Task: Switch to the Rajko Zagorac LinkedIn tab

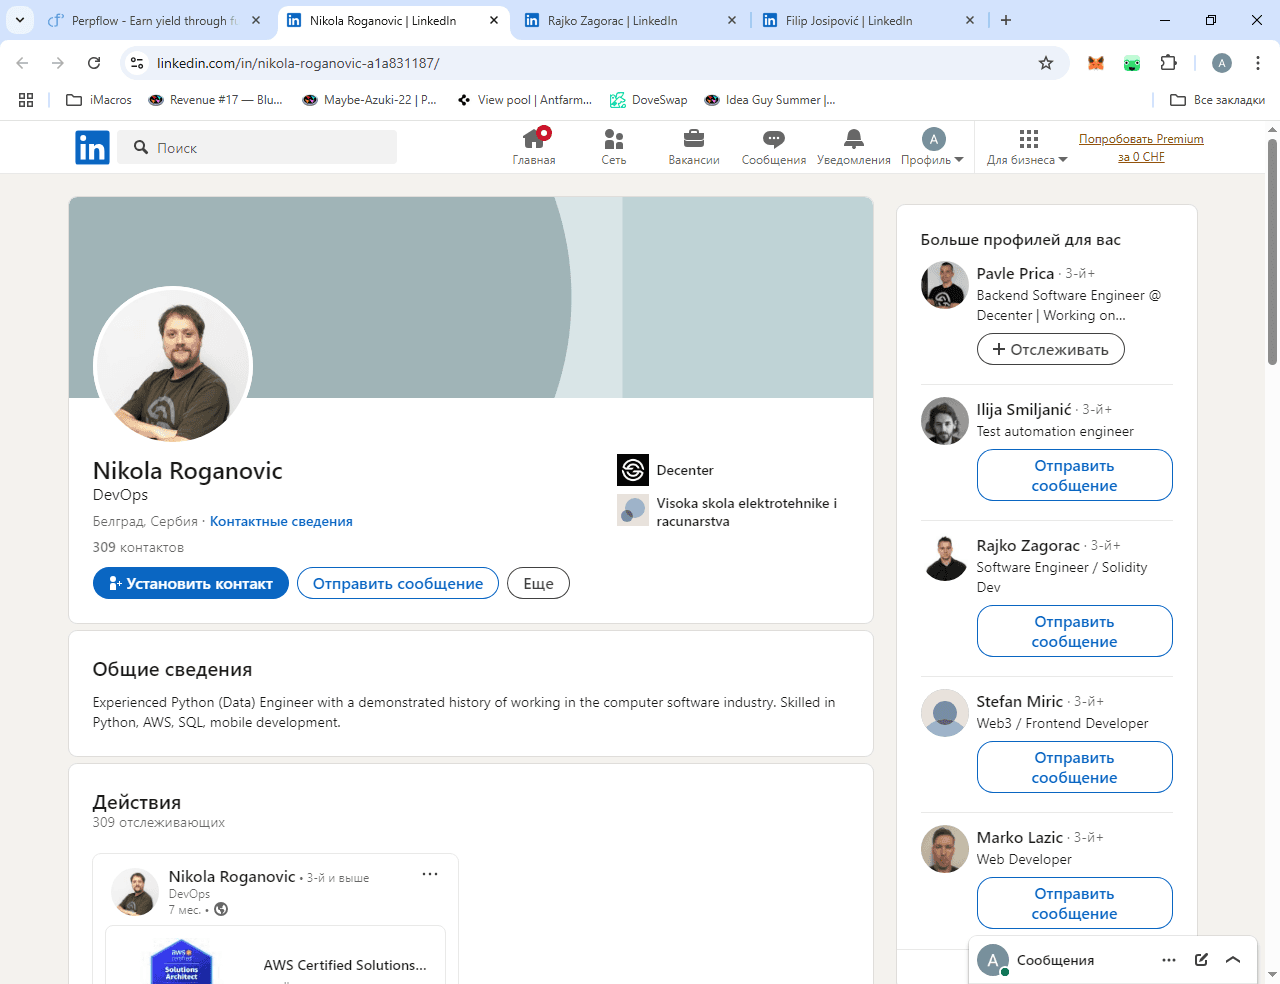Action: pyautogui.click(x=630, y=20)
